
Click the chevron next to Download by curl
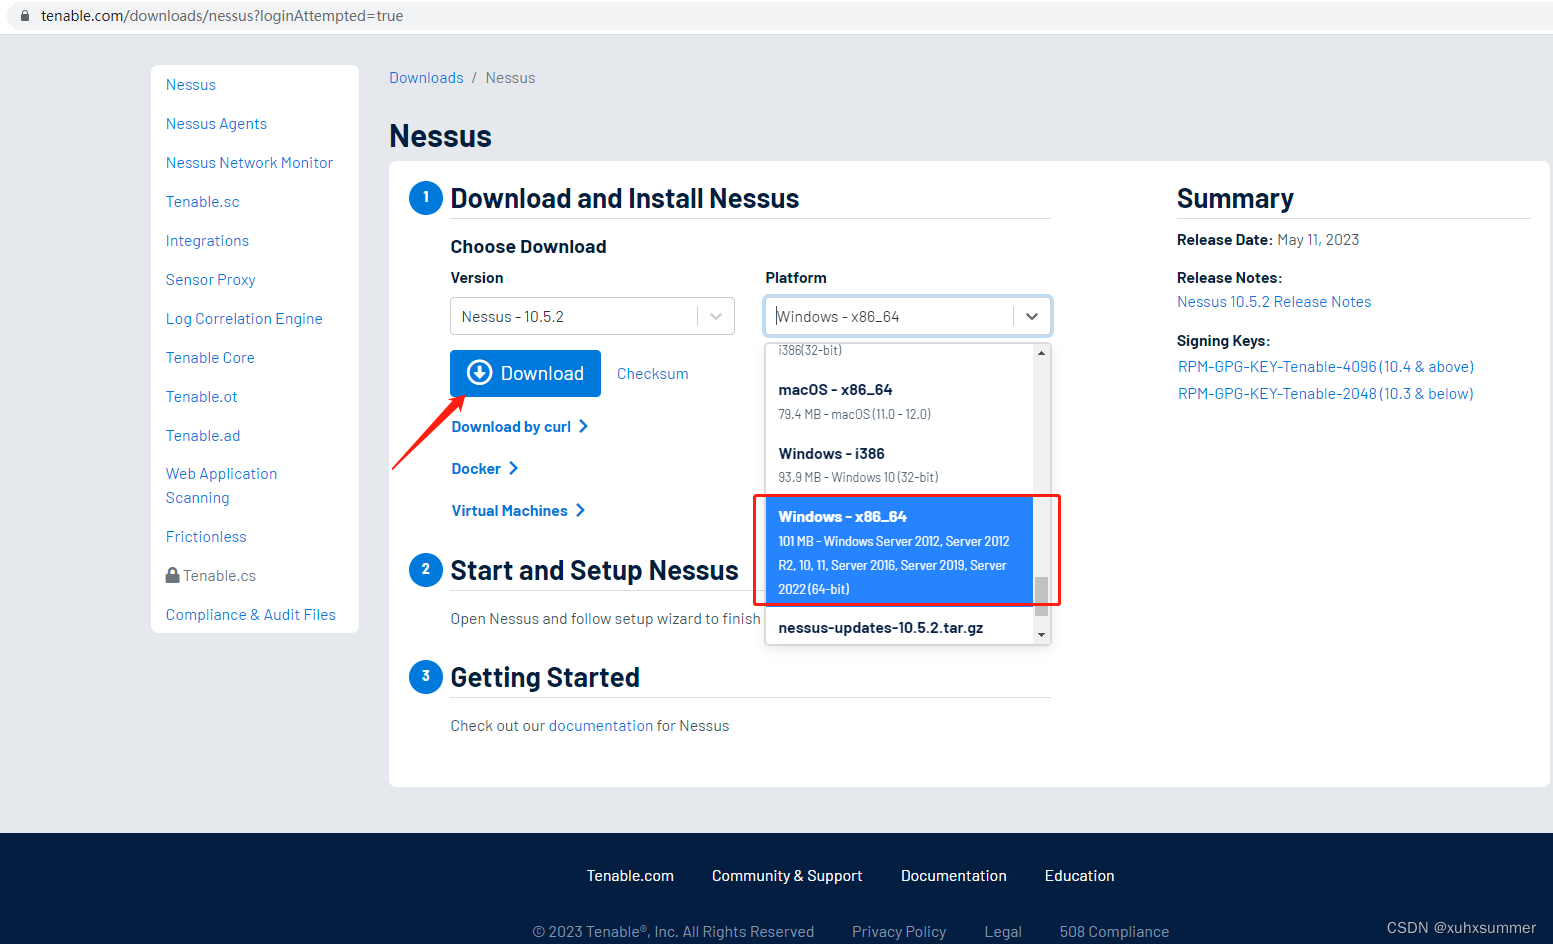tap(583, 426)
